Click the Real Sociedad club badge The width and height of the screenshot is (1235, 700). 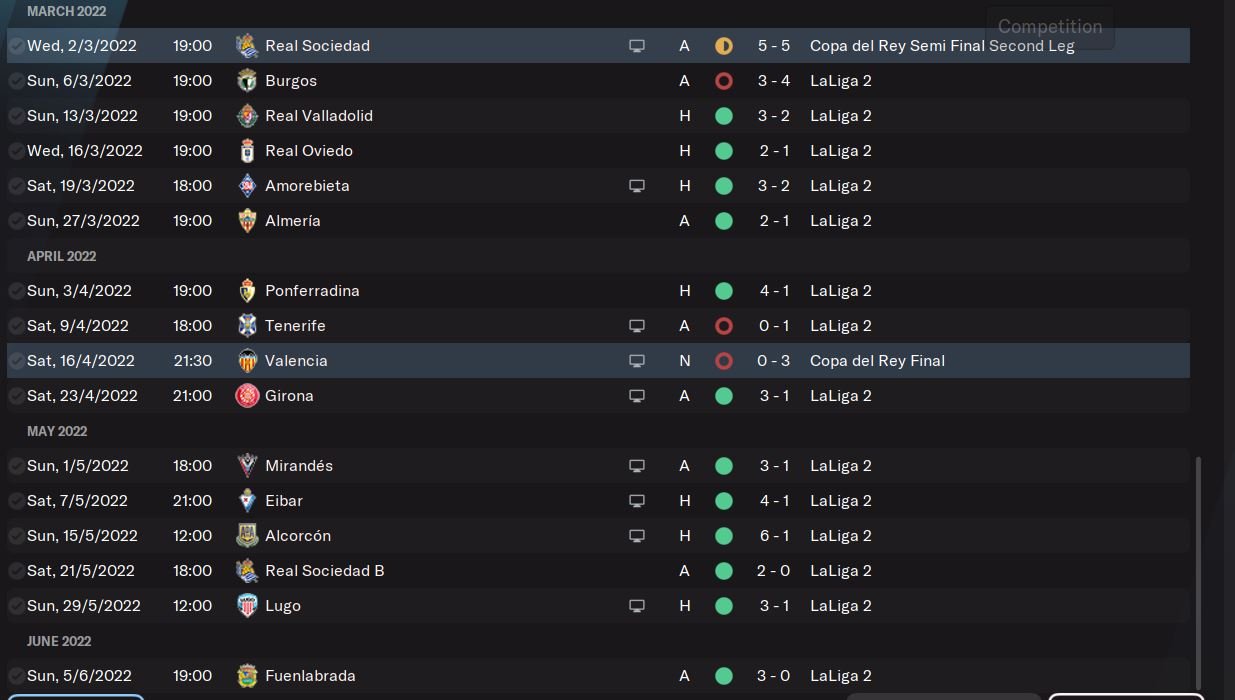(247, 46)
